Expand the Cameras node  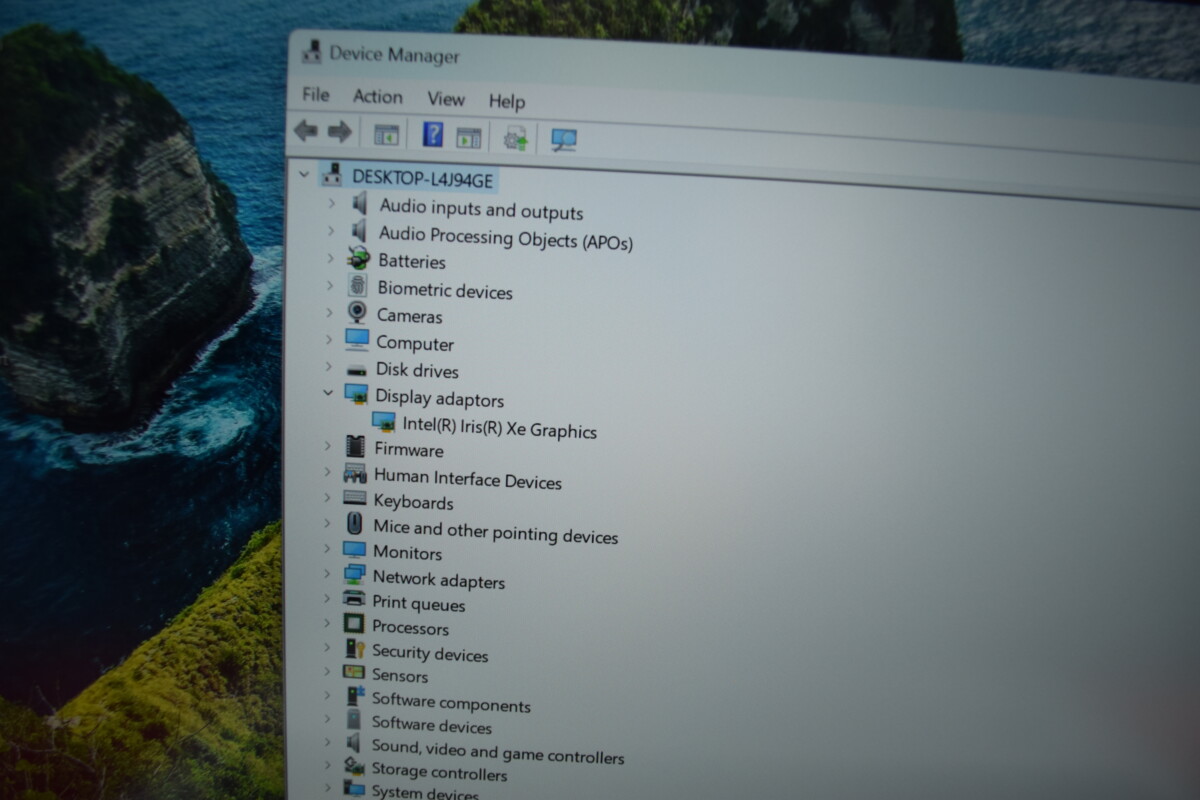(x=329, y=313)
